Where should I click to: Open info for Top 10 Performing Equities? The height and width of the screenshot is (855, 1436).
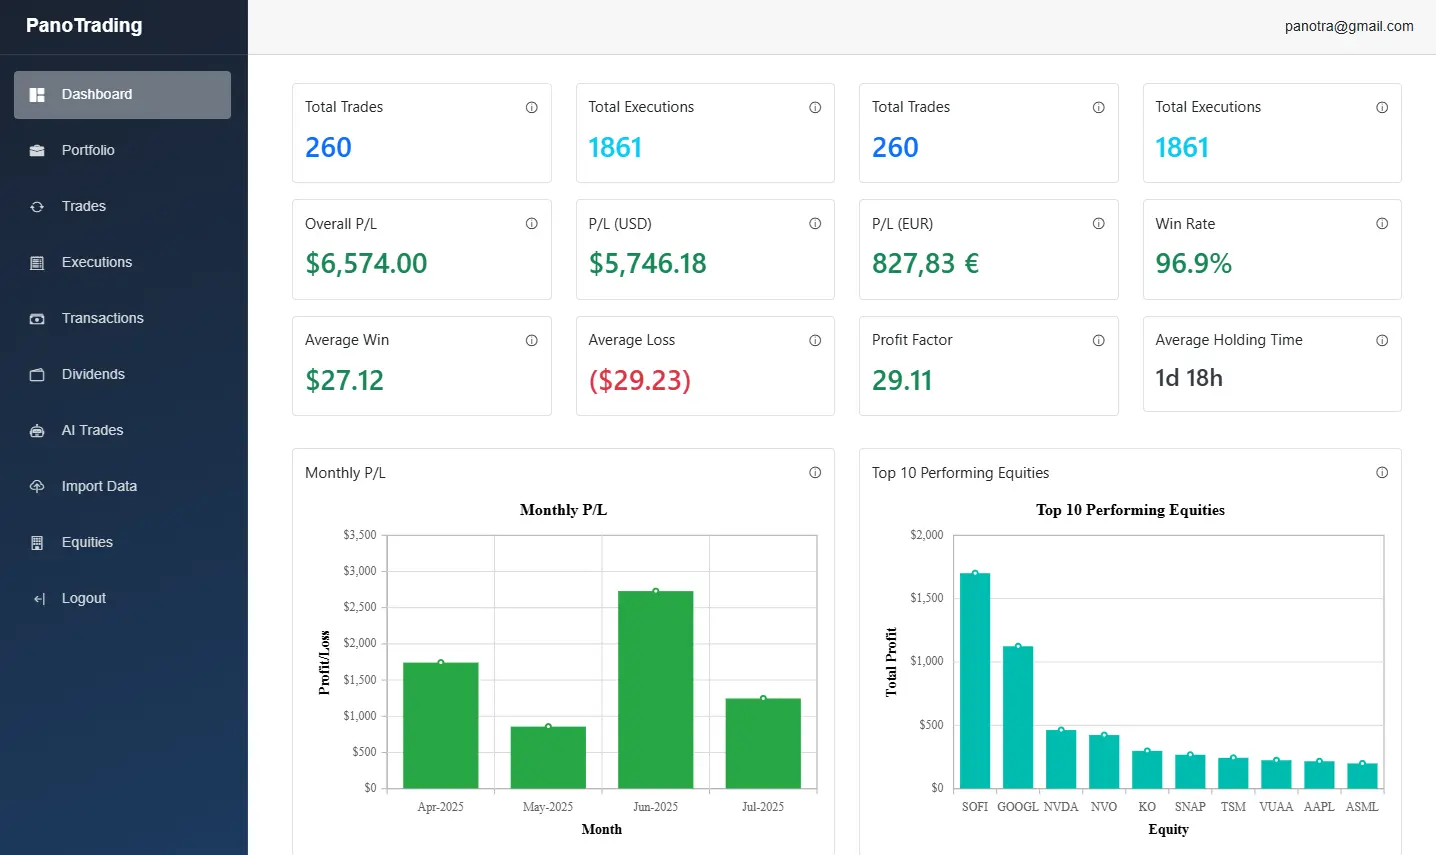(1382, 472)
